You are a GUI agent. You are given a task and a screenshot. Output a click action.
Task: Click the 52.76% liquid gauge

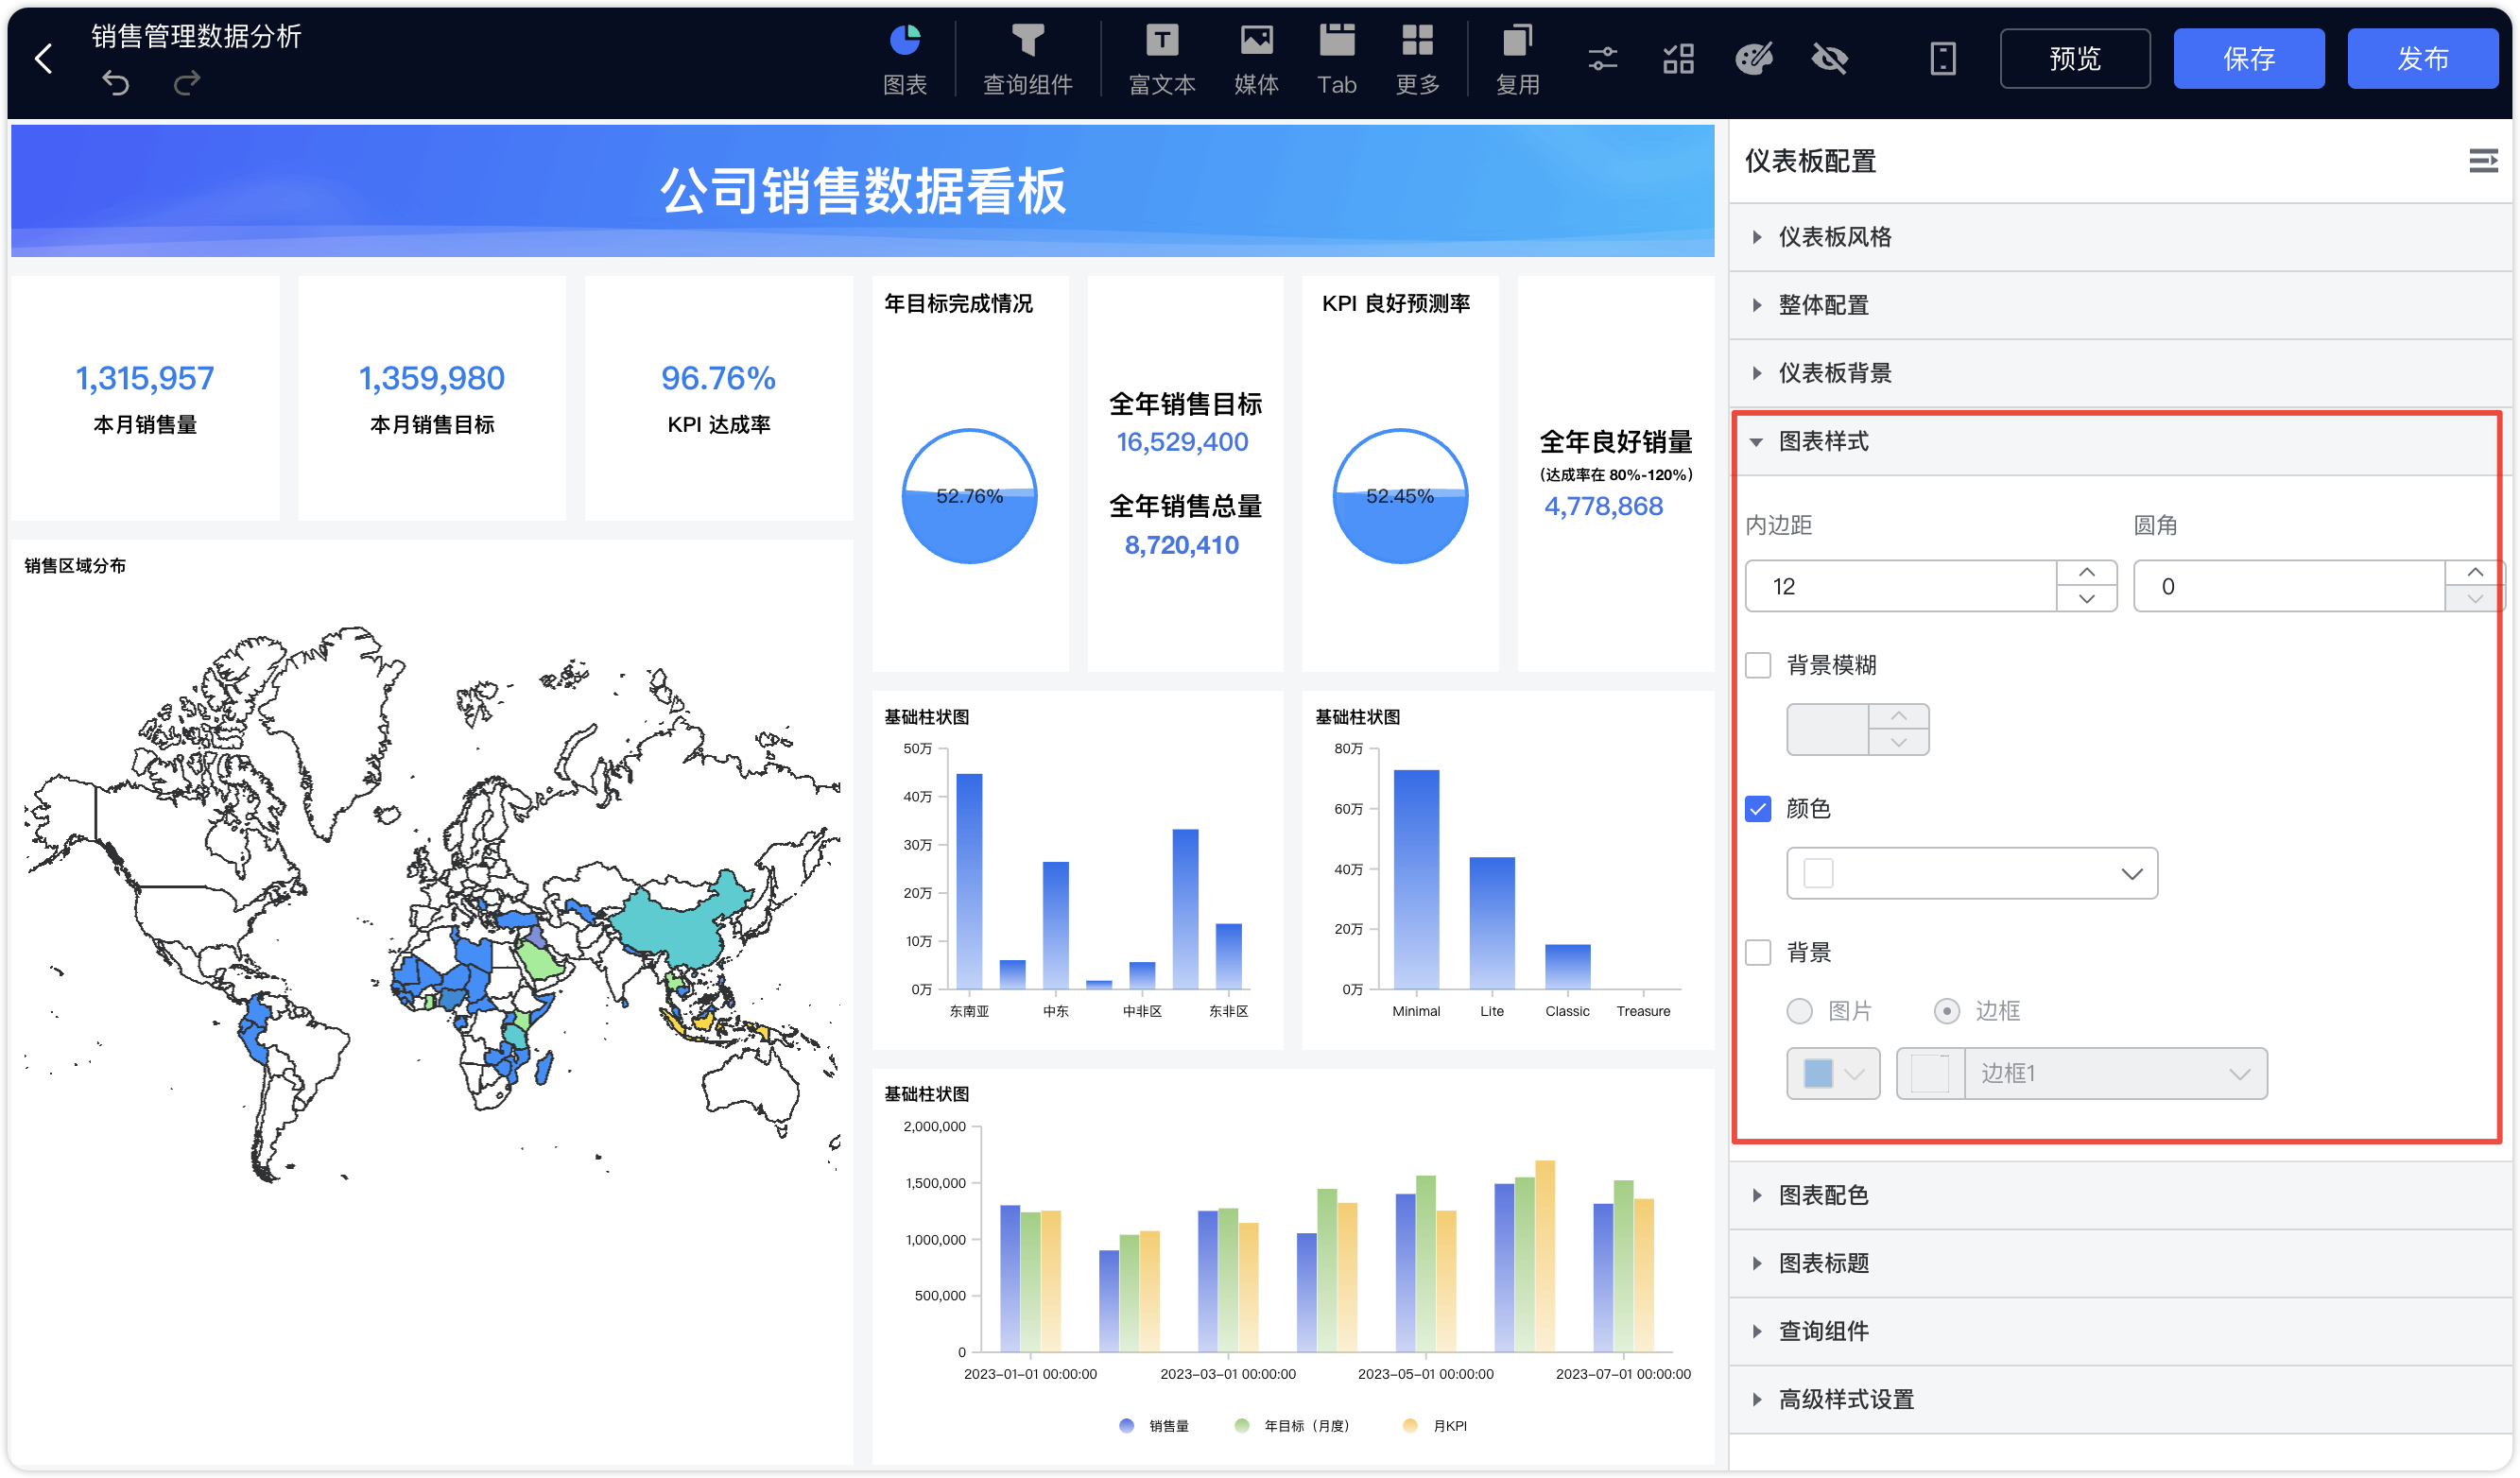(969, 496)
